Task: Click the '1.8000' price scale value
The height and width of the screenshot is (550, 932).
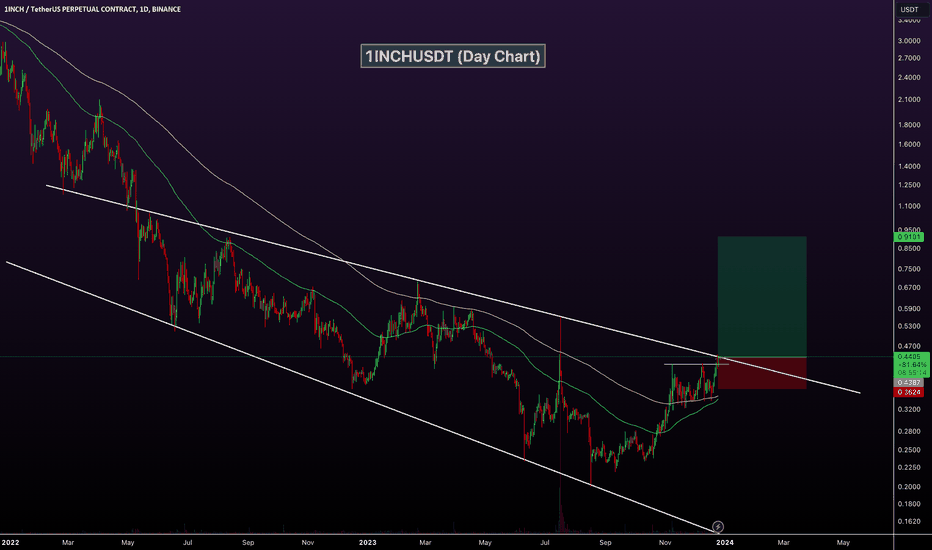Action: [x=909, y=125]
